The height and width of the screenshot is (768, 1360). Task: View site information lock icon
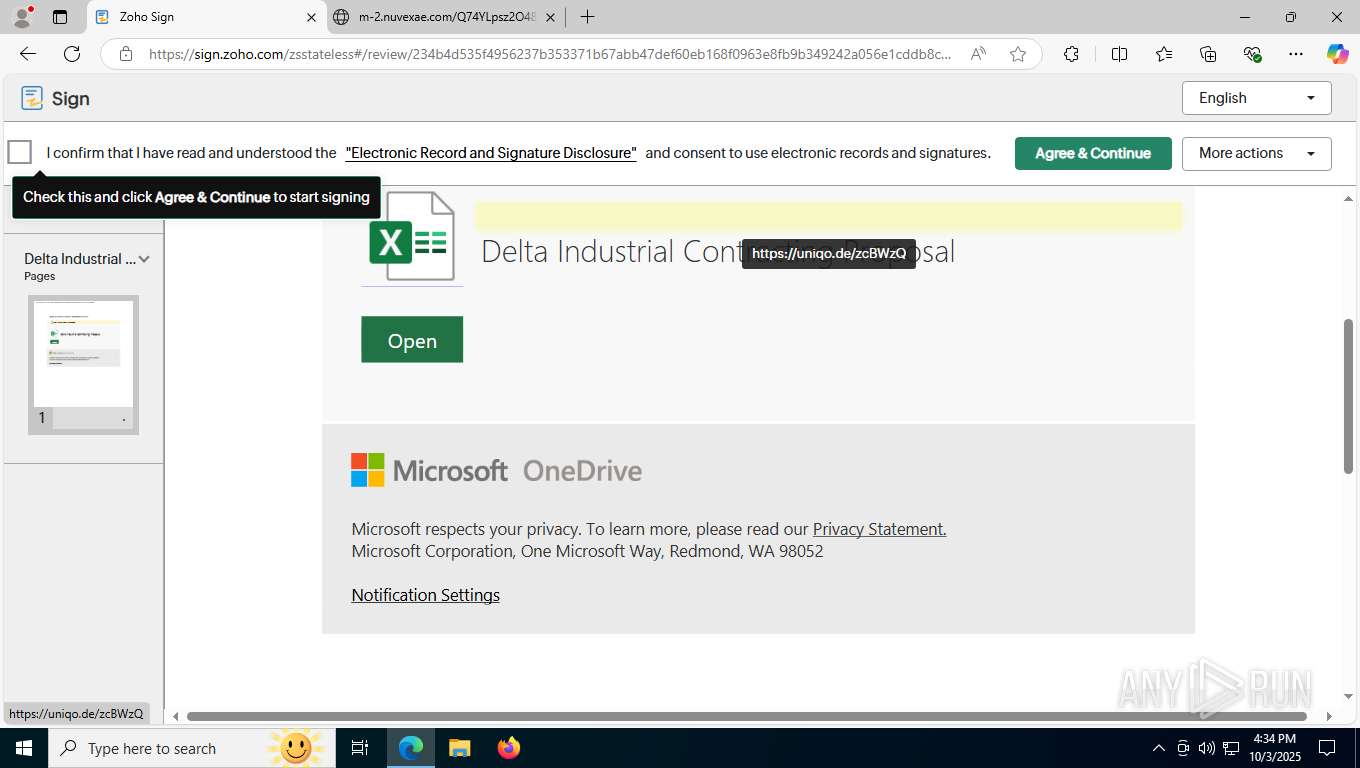[x=126, y=54]
